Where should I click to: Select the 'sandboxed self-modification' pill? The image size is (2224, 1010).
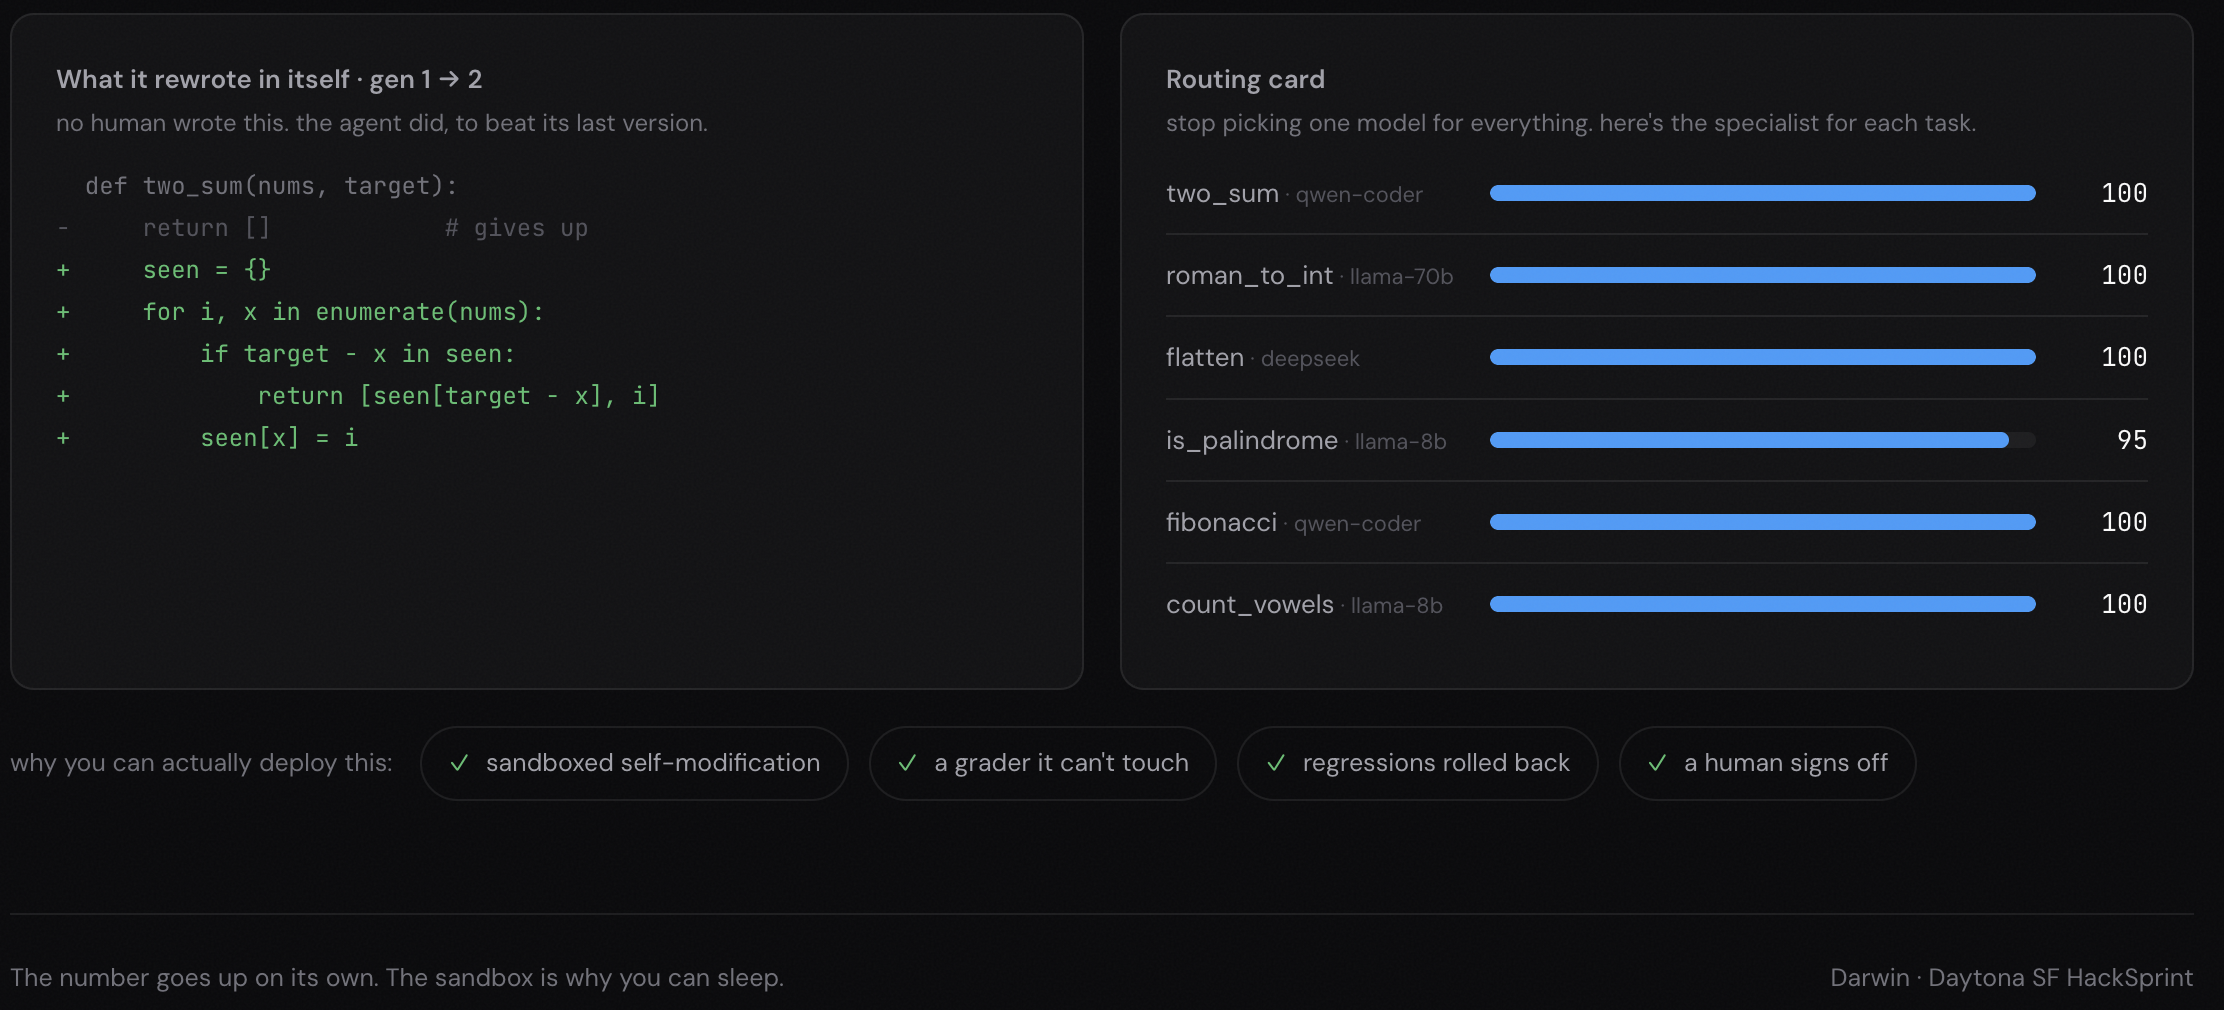point(634,763)
